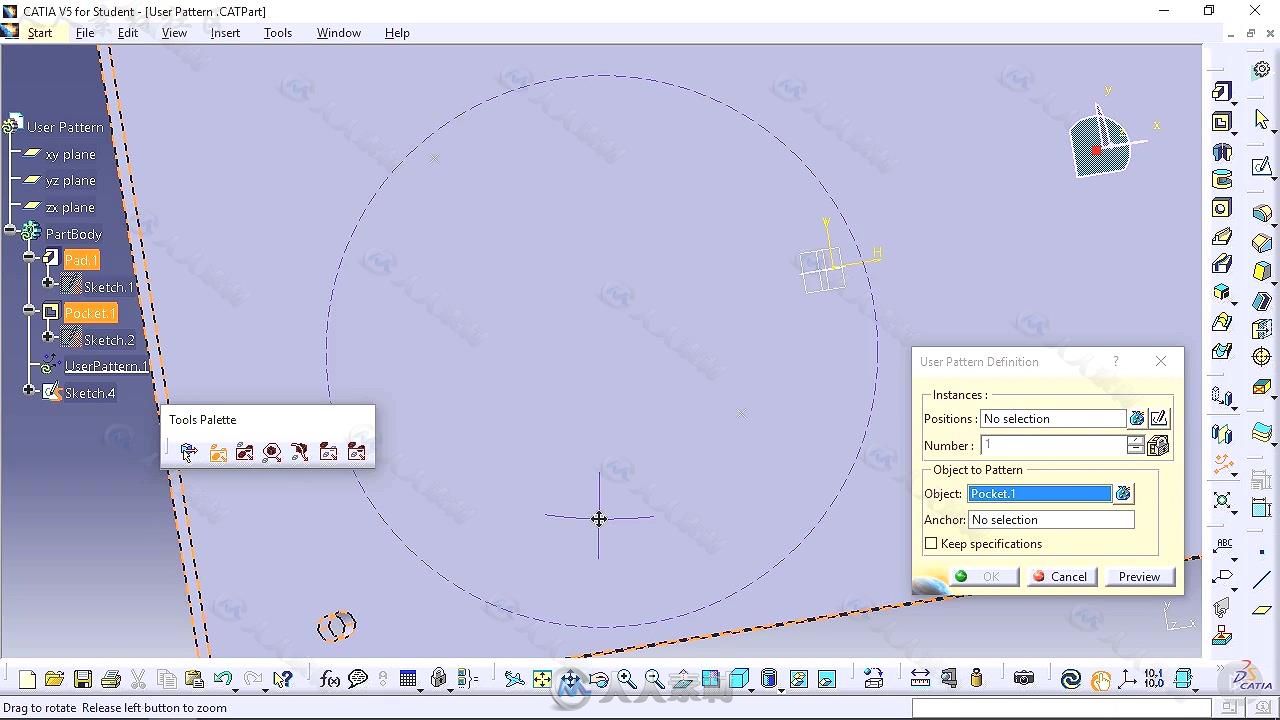This screenshot has height=720, width=1280.
Task: Click the Undo arrow icon
Action: 222,679
